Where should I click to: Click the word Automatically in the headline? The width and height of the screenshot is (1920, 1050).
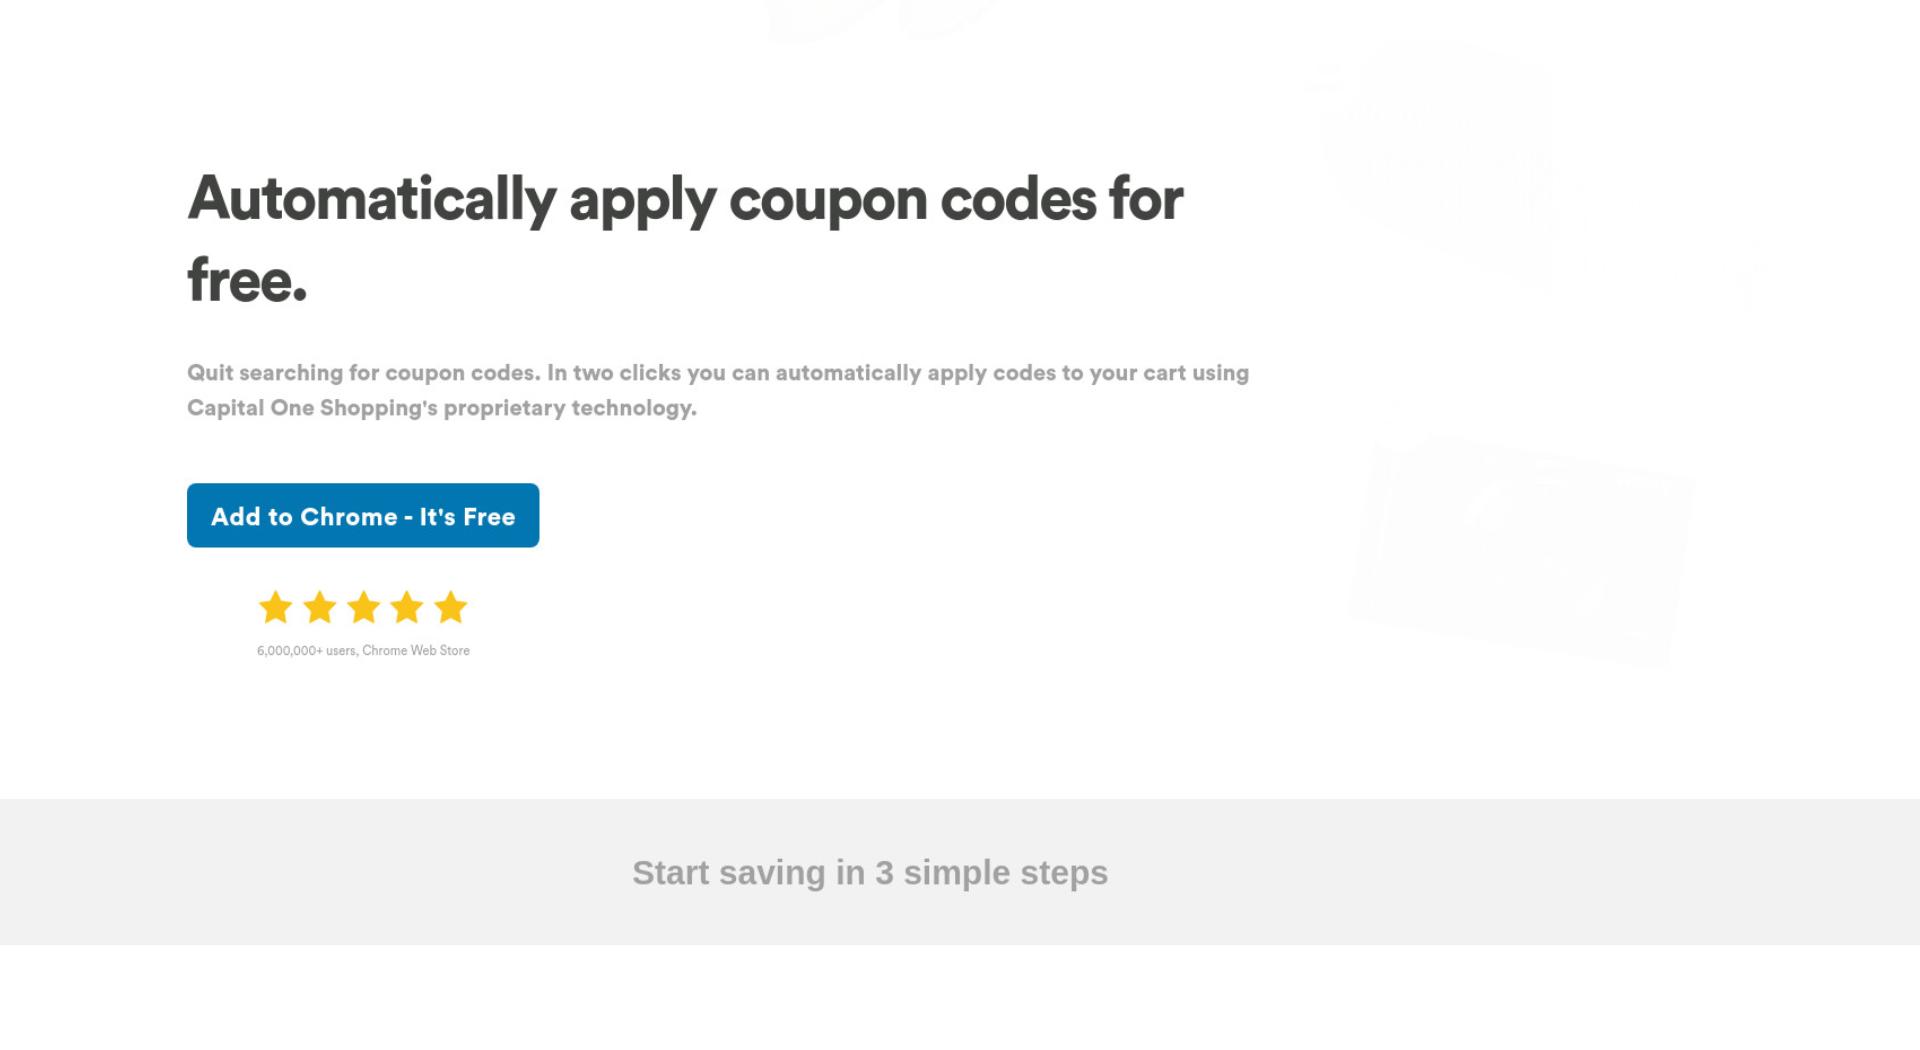pos(372,199)
